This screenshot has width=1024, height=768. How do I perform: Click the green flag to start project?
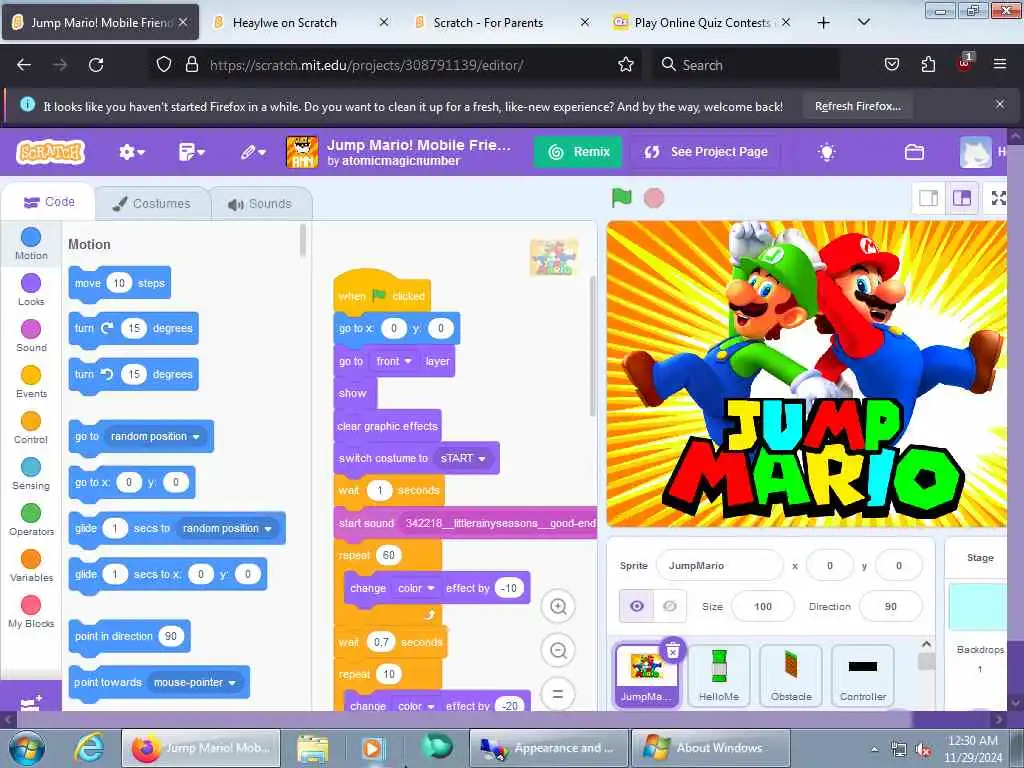click(x=621, y=197)
